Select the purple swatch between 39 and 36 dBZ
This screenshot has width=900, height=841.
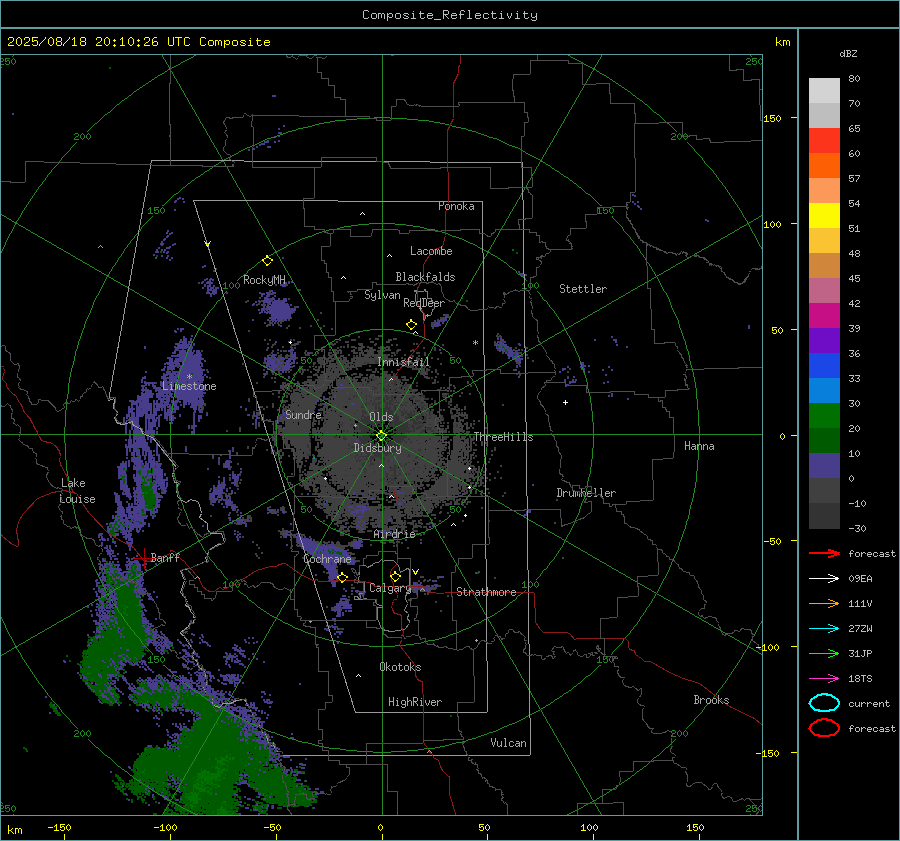pyautogui.click(x=824, y=340)
